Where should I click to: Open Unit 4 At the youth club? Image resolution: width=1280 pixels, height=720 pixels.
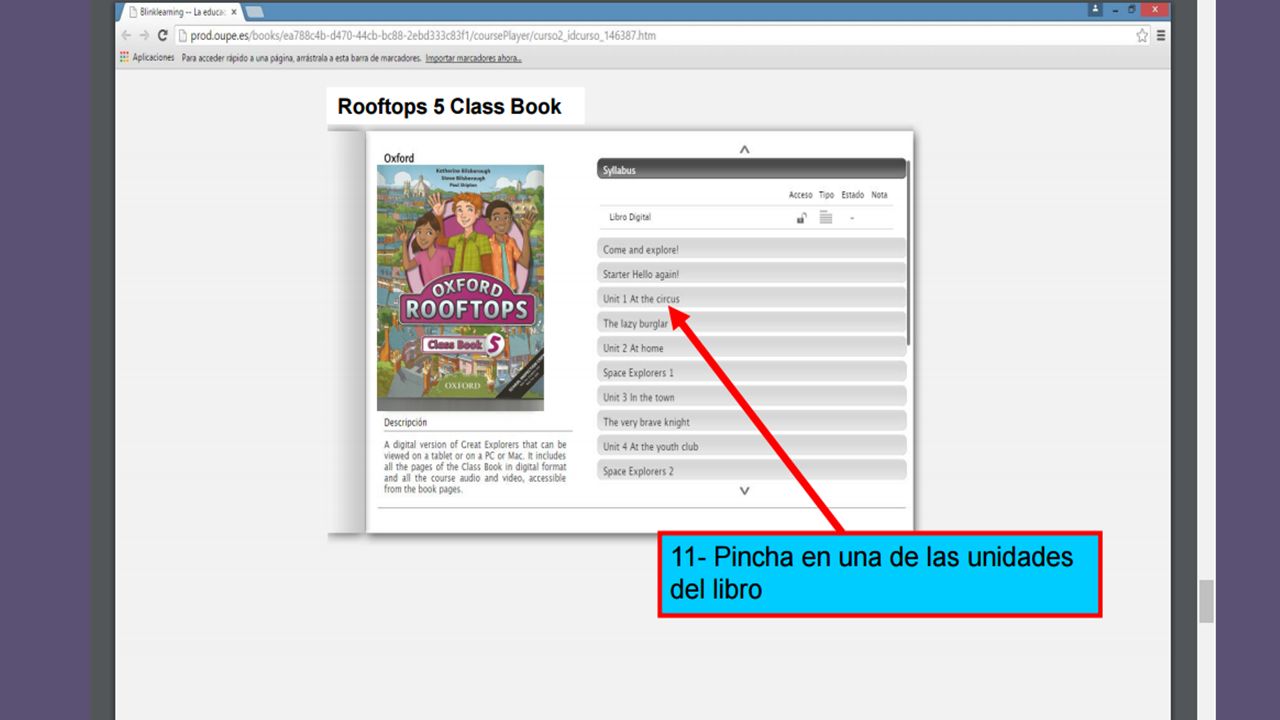pyautogui.click(x=751, y=446)
